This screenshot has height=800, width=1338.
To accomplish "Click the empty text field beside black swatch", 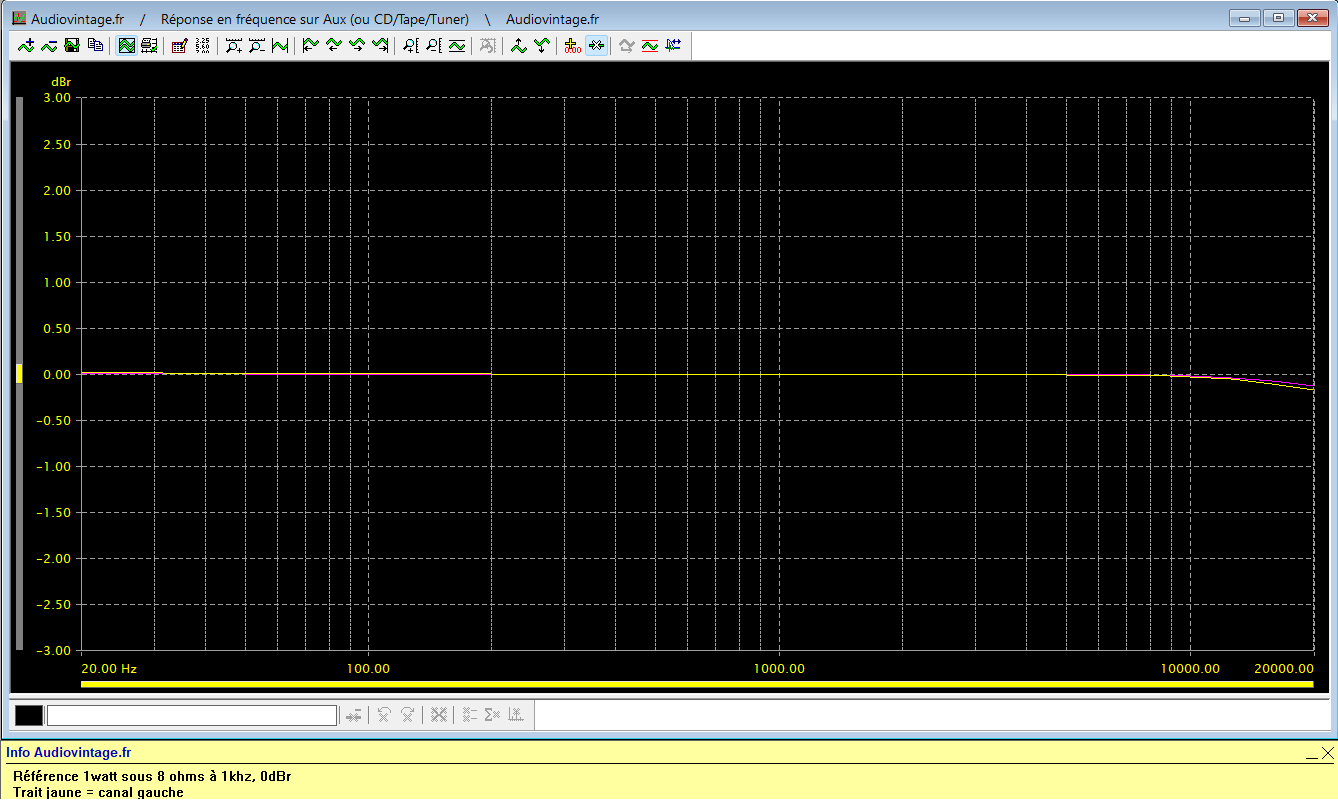I will coord(191,715).
